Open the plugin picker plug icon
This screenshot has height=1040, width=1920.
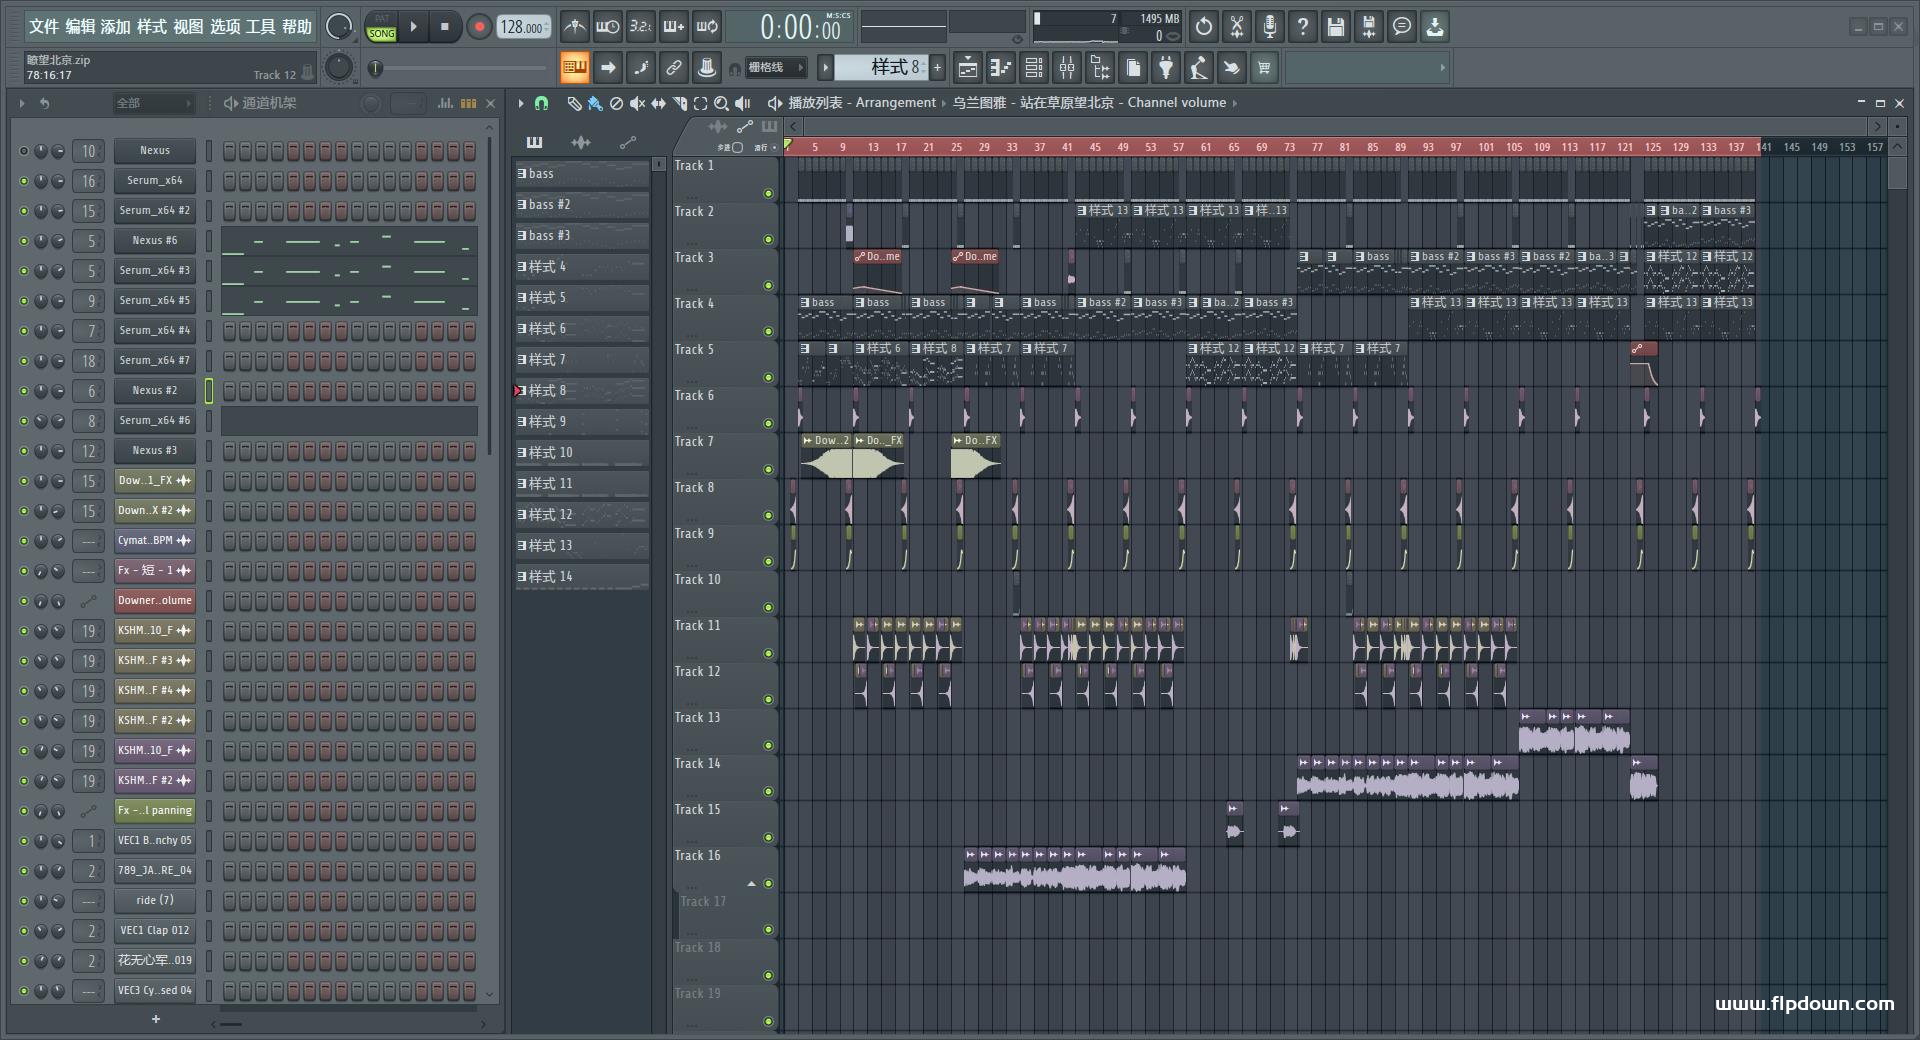pos(1166,68)
